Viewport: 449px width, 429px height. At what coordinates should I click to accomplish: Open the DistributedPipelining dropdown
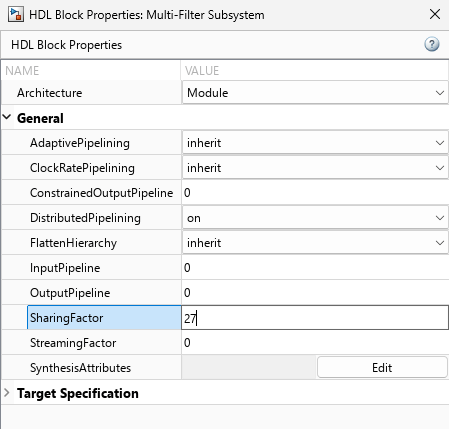315,218
